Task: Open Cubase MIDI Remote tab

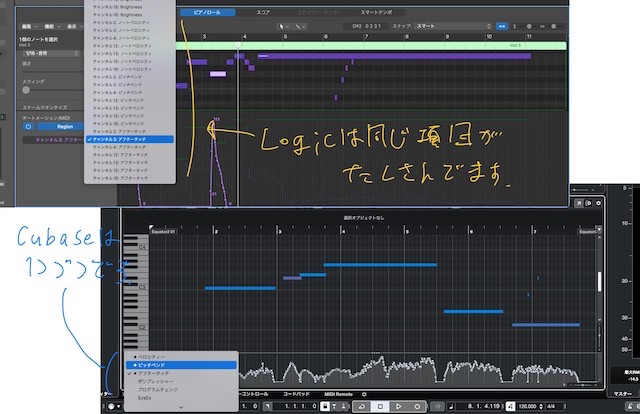Action: pyautogui.click(x=338, y=394)
